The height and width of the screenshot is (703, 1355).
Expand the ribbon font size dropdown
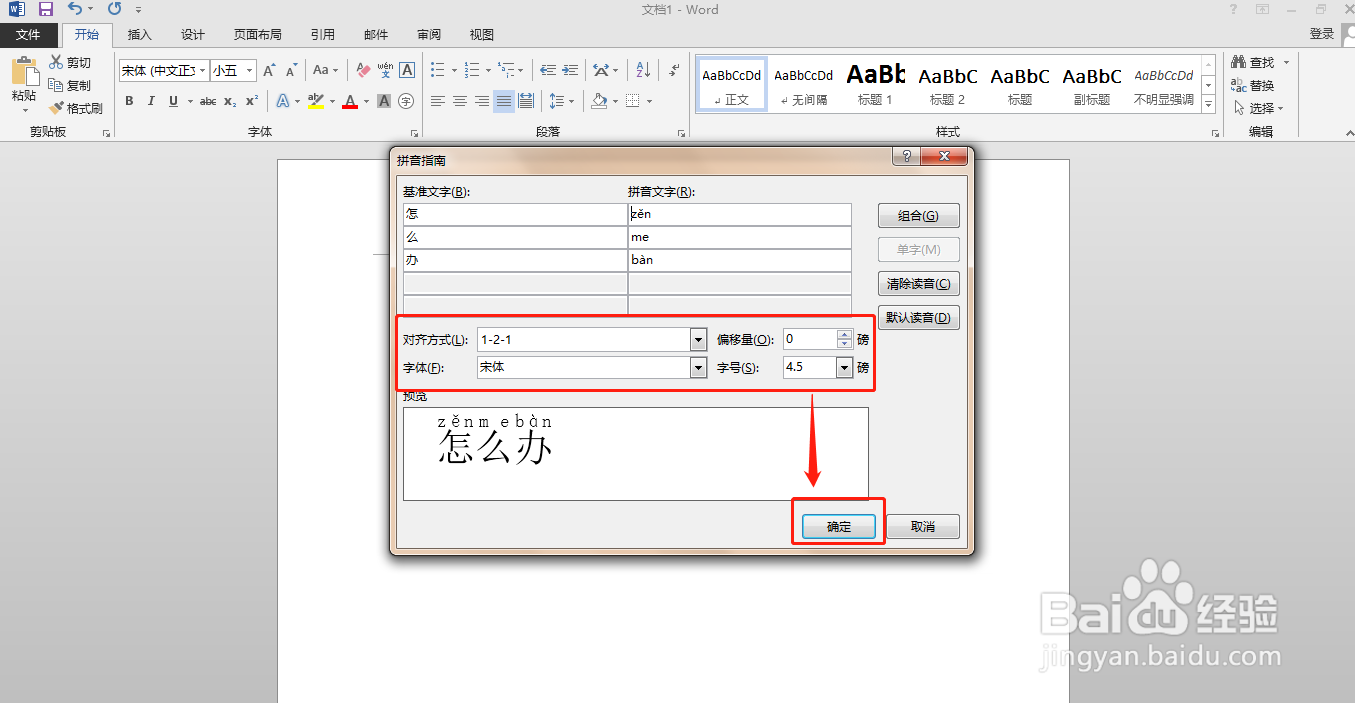tap(249, 70)
